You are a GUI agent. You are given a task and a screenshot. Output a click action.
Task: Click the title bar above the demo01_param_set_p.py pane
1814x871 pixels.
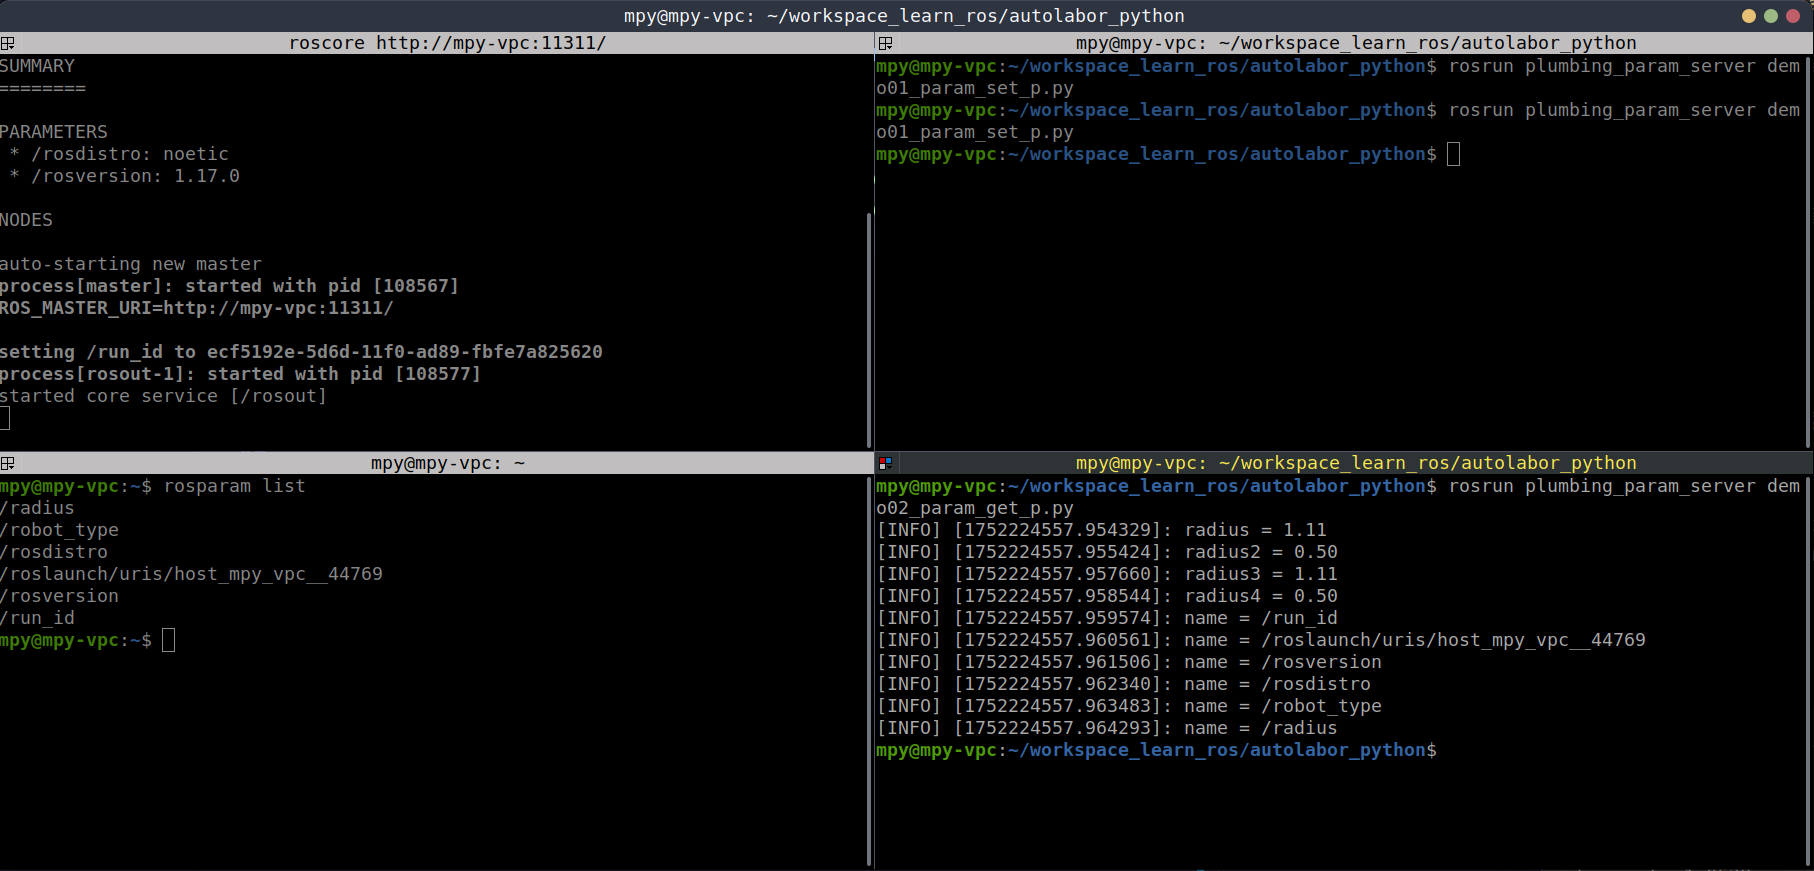point(1355,43)
